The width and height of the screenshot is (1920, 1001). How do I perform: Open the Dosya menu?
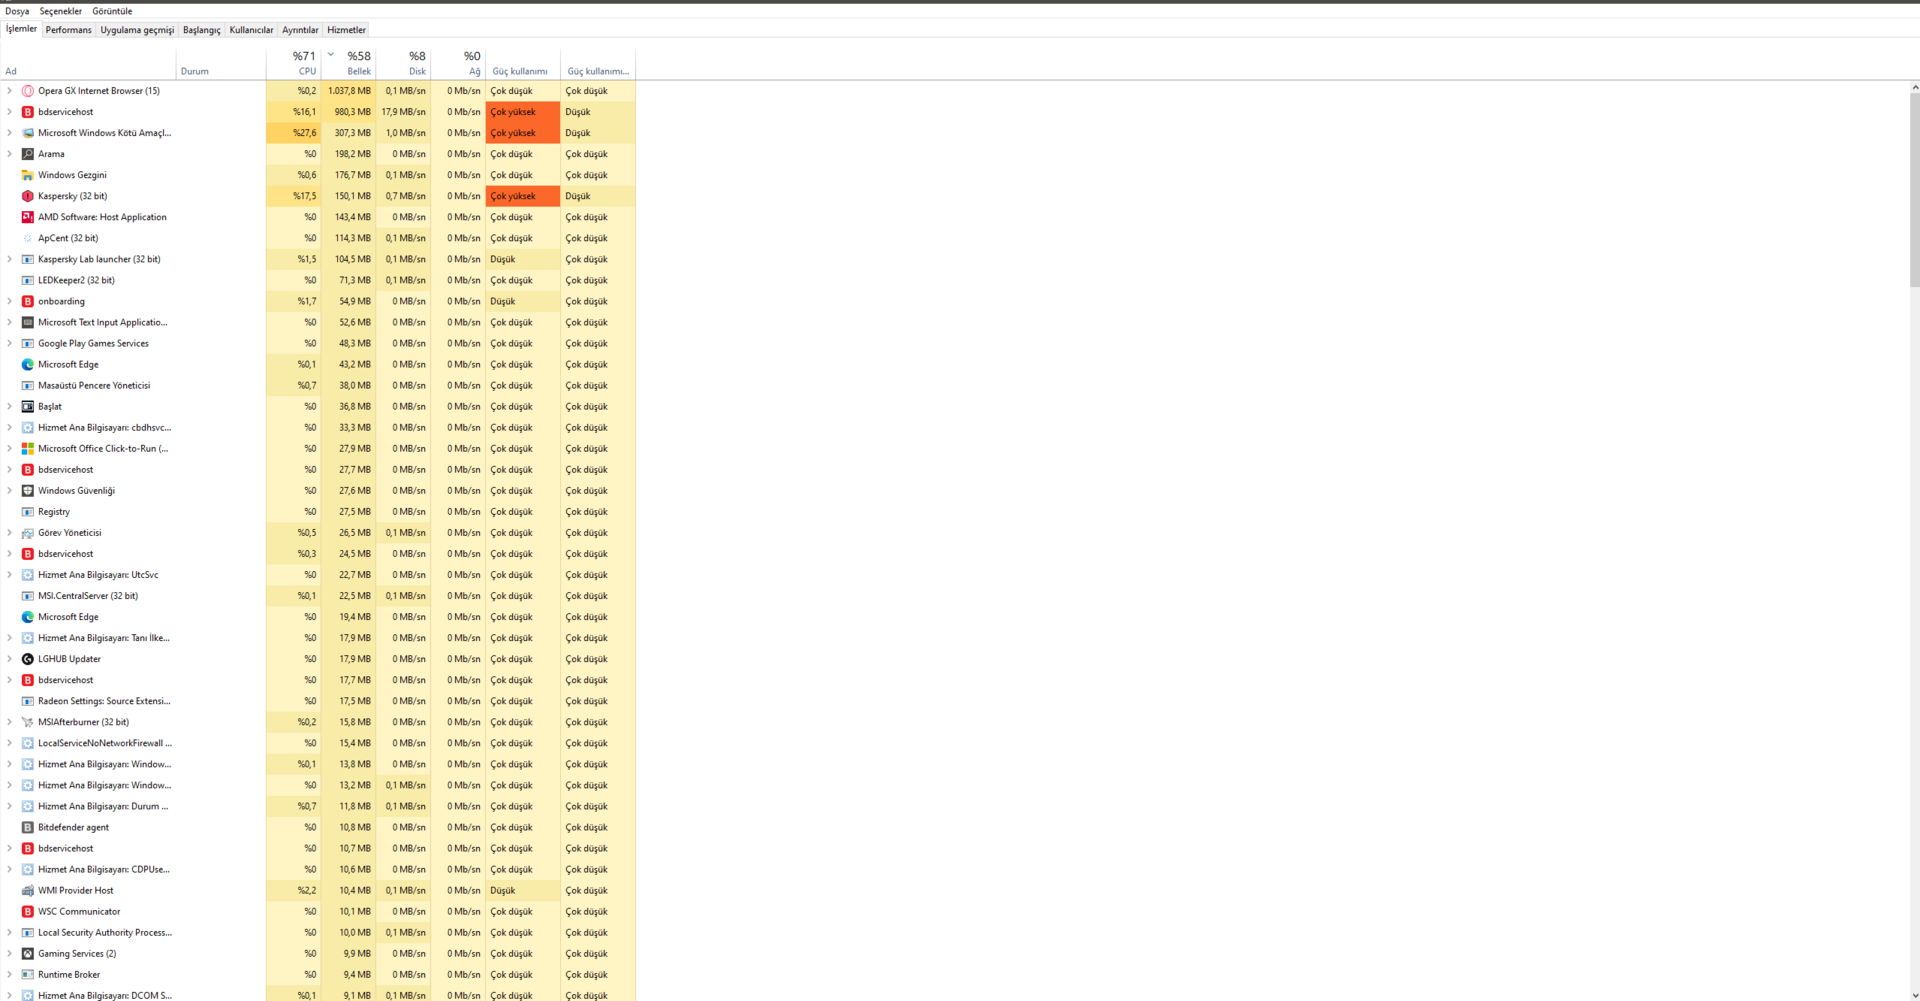(x=17, y=11)
